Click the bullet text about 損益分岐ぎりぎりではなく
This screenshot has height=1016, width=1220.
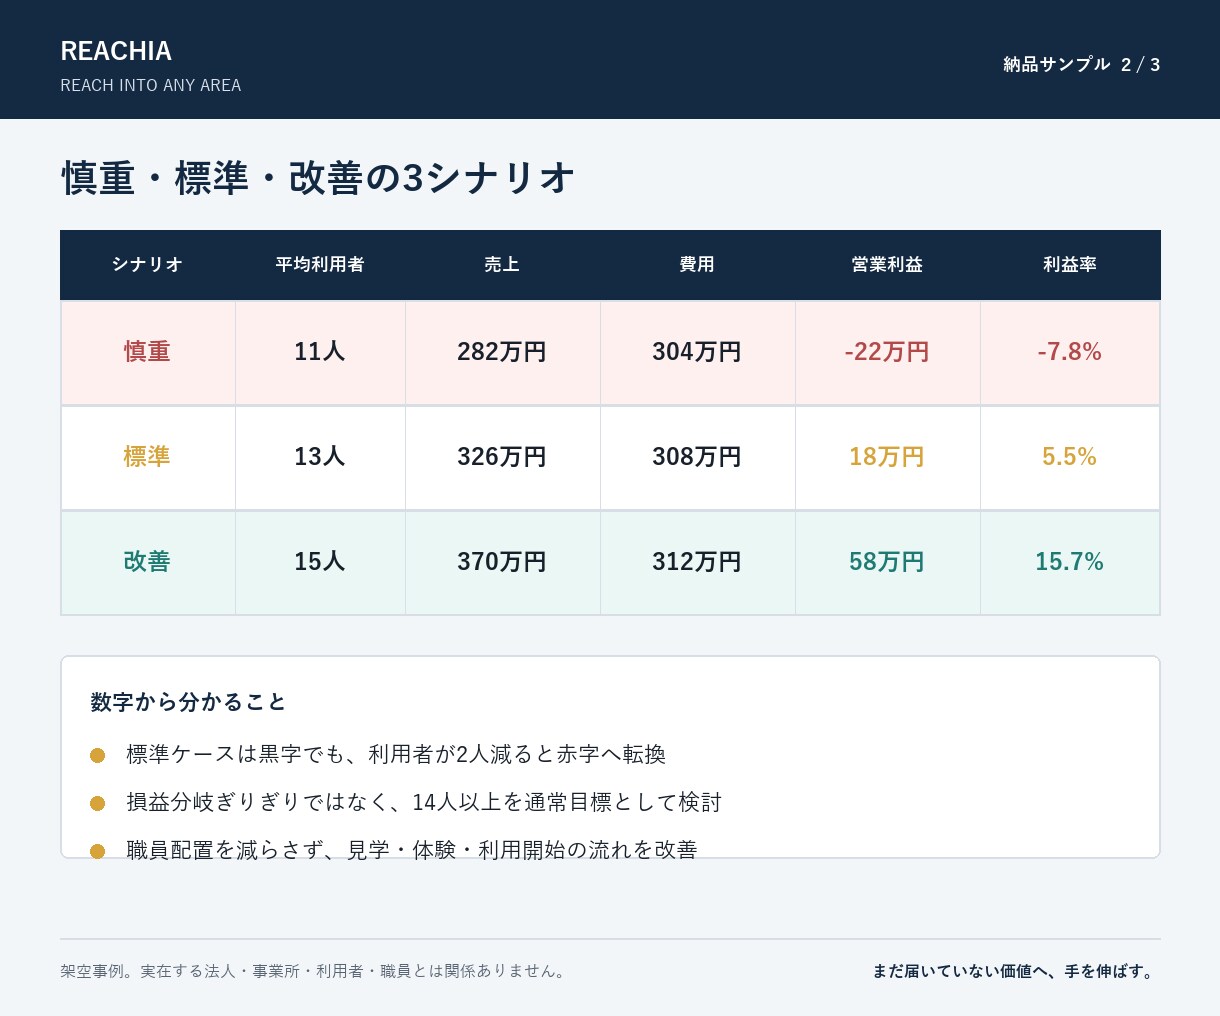pyautogui.click(x=424, y=802)
